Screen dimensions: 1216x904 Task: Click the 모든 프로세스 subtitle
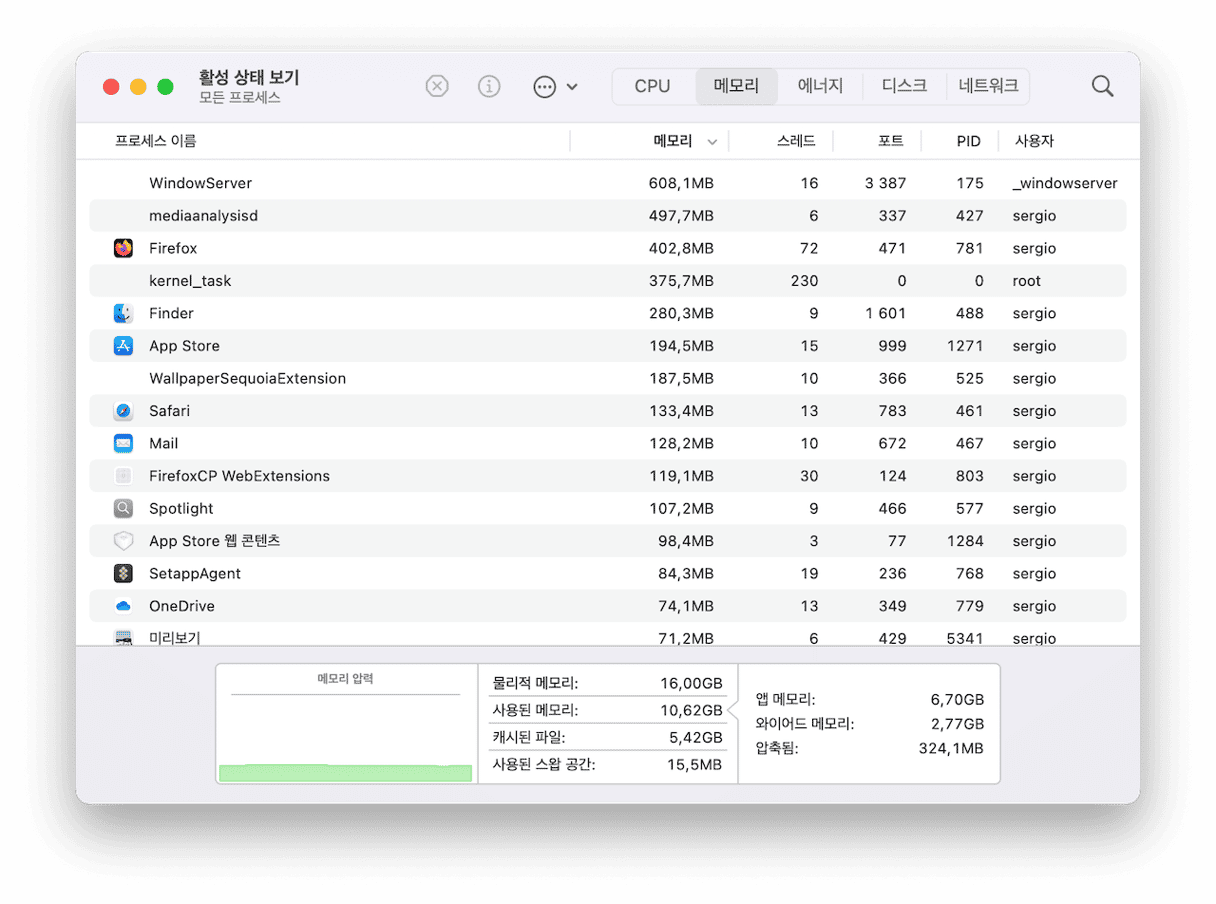pyautogui.click(x=239, y=98)
